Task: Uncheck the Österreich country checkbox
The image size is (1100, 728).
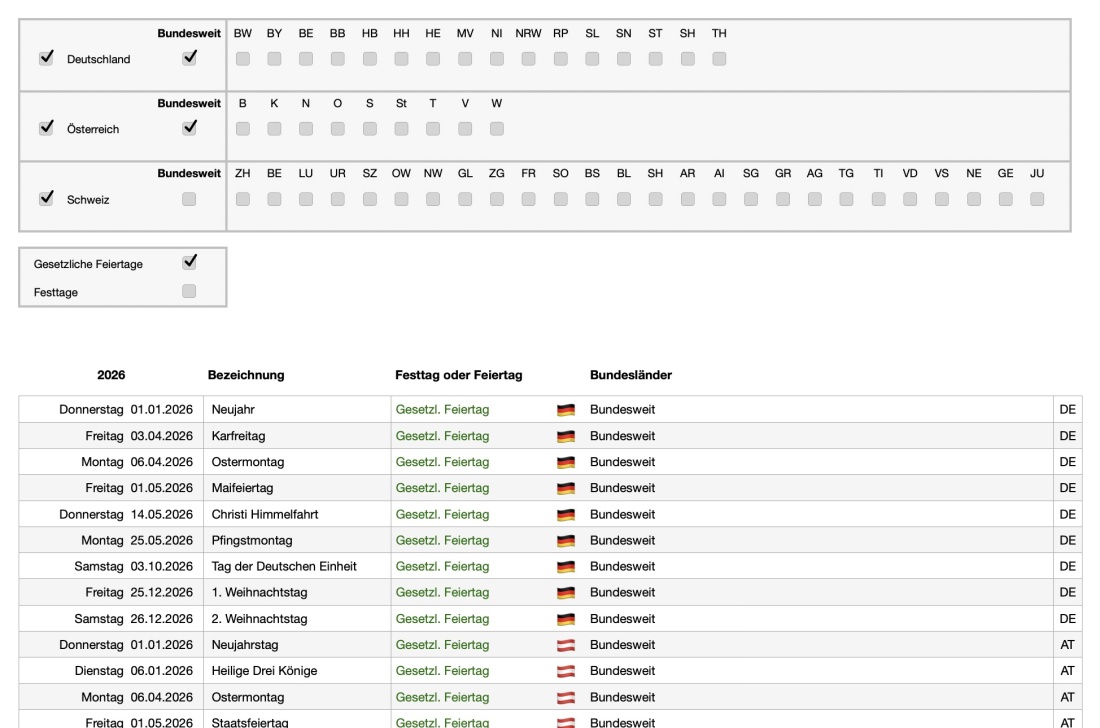Action: pos(45,128)
